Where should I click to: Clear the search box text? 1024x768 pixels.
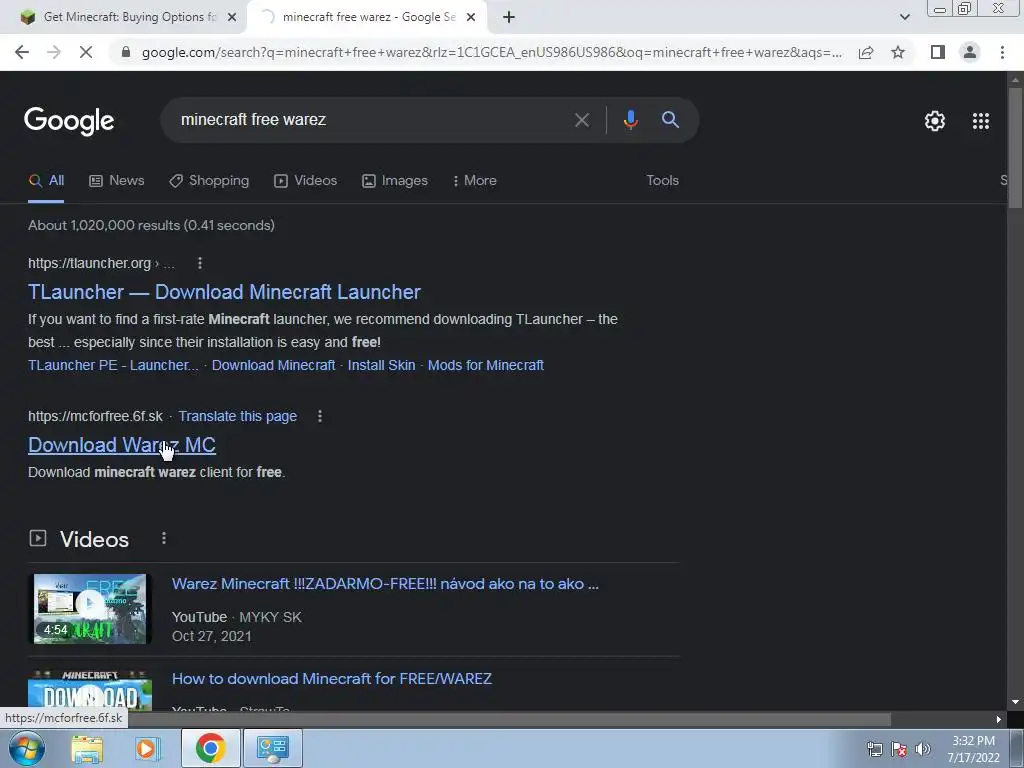tap(581, 120)
